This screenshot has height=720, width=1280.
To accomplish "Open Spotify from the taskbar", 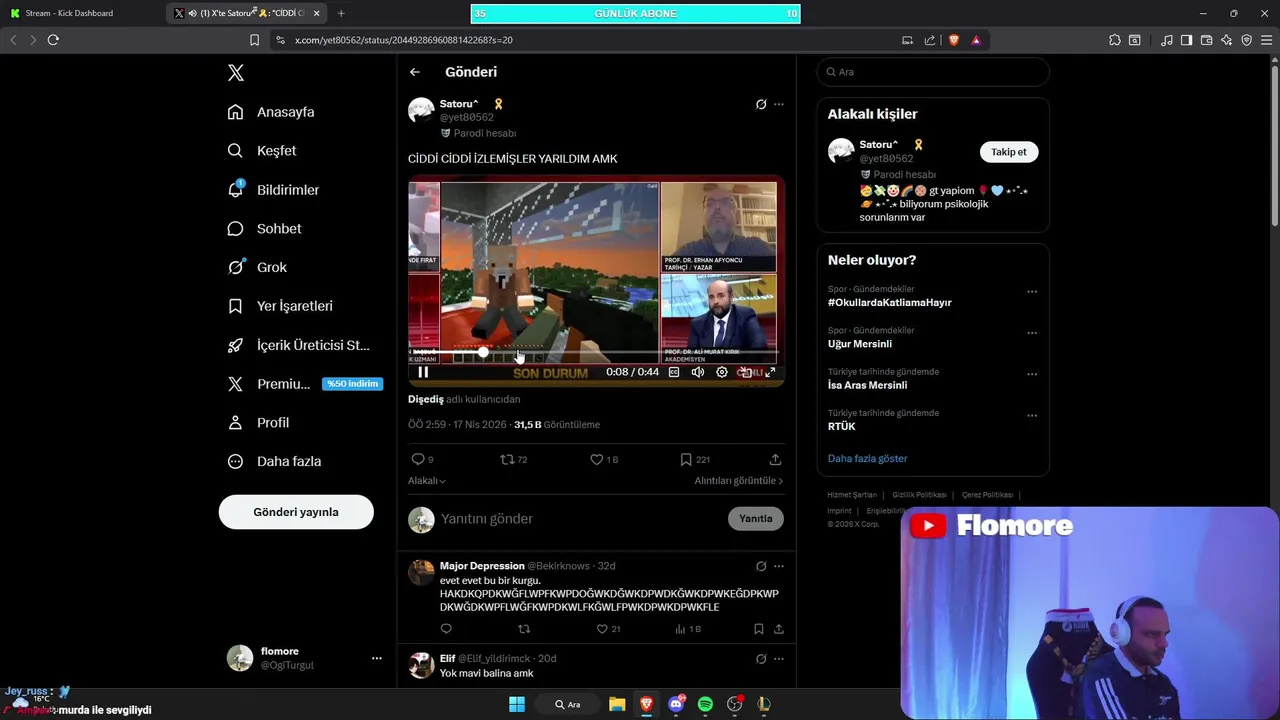I will point(705,704).
